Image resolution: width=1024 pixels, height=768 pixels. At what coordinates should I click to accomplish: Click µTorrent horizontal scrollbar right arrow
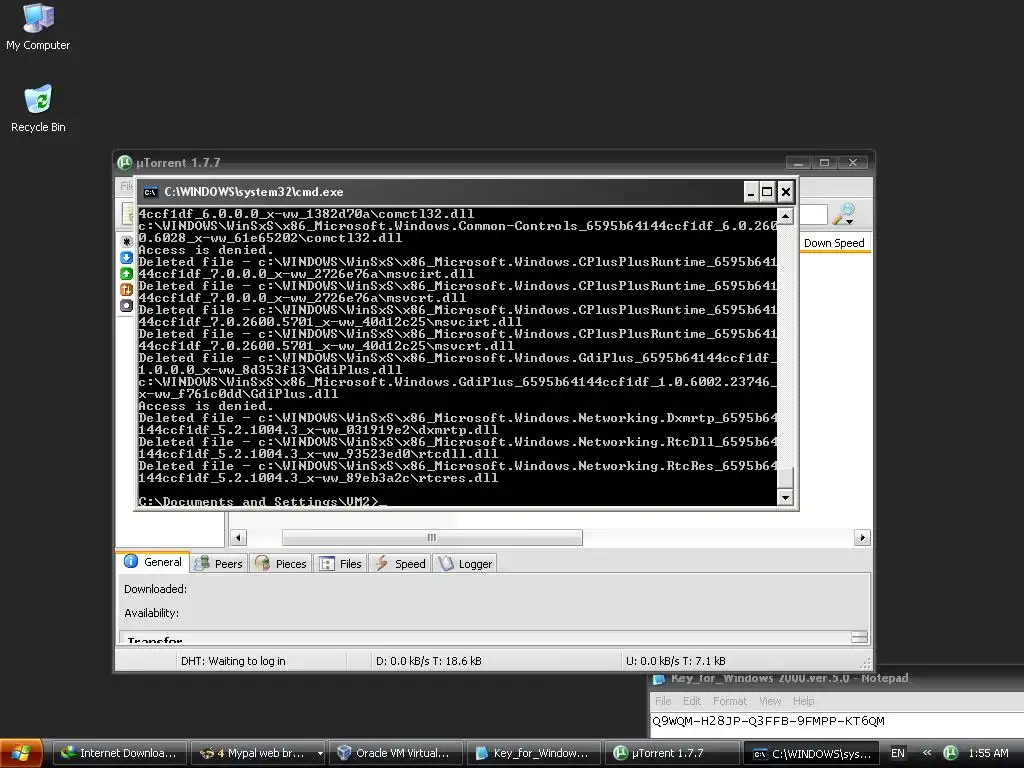(862, 537)
